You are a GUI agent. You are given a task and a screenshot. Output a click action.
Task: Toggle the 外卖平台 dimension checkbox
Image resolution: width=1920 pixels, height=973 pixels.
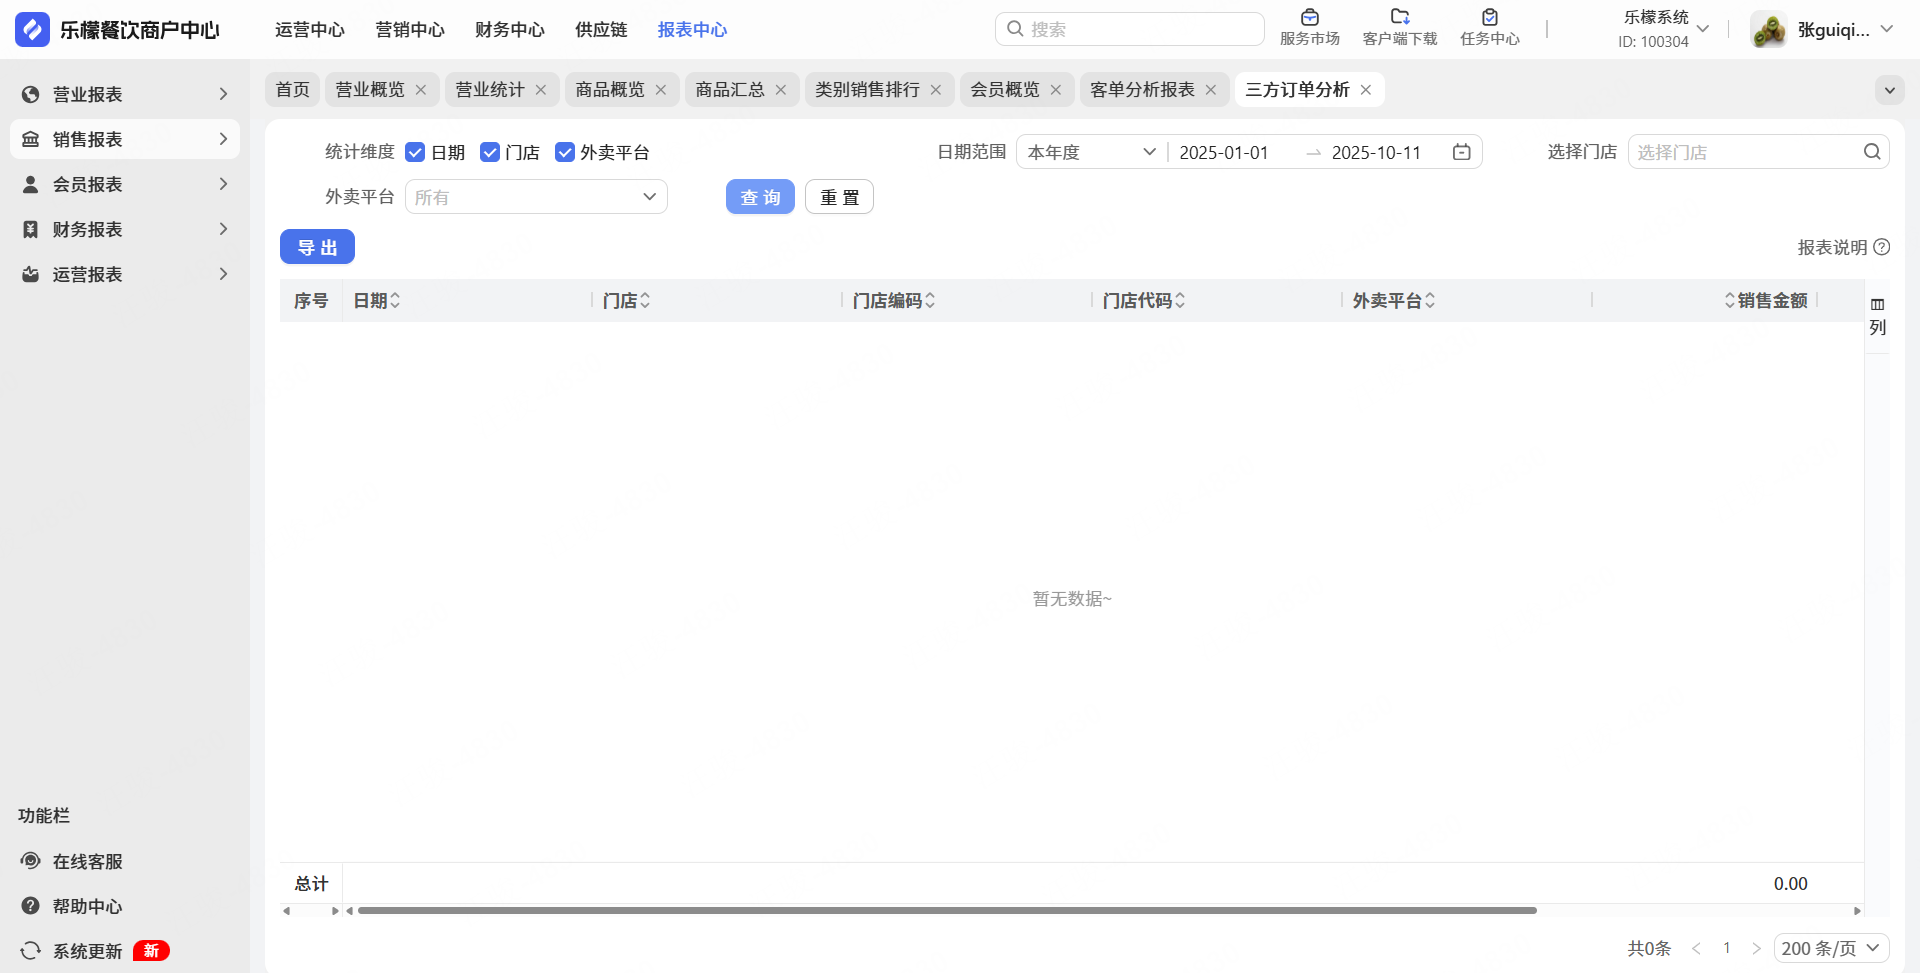[565, 152]
